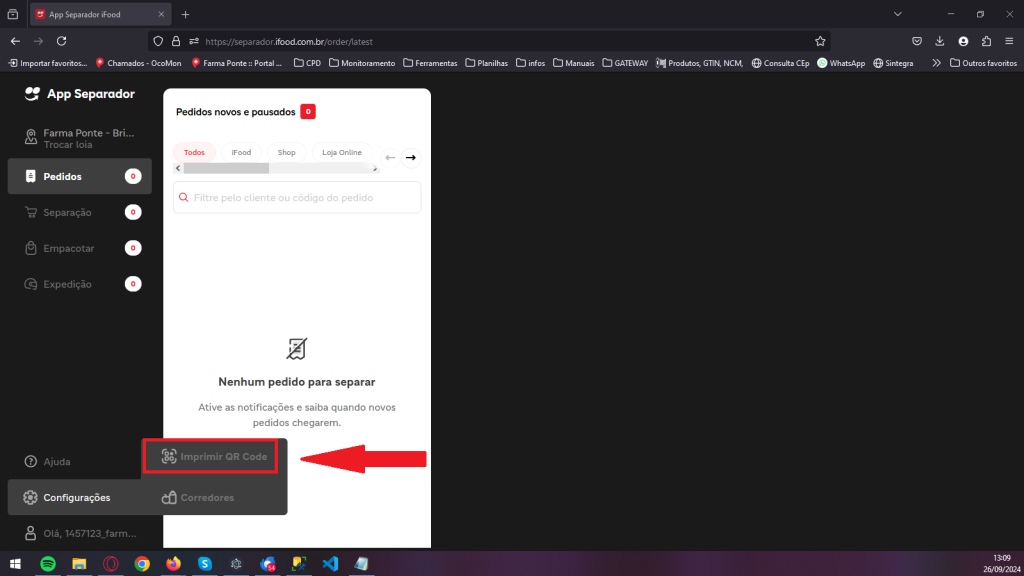The image size is (1024, 576).
Task: Open Skype from the taskbar
Action: (x=204, y=564)
